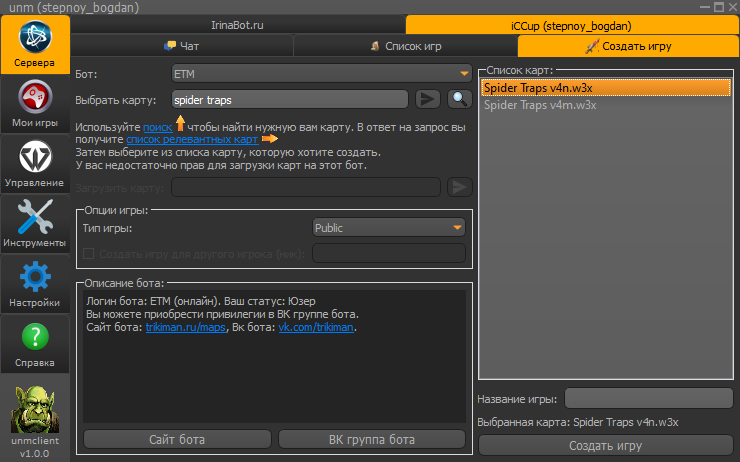Screen dimensions: 740x462
Task: Open the Список игр tab
Action: (405, 46)
